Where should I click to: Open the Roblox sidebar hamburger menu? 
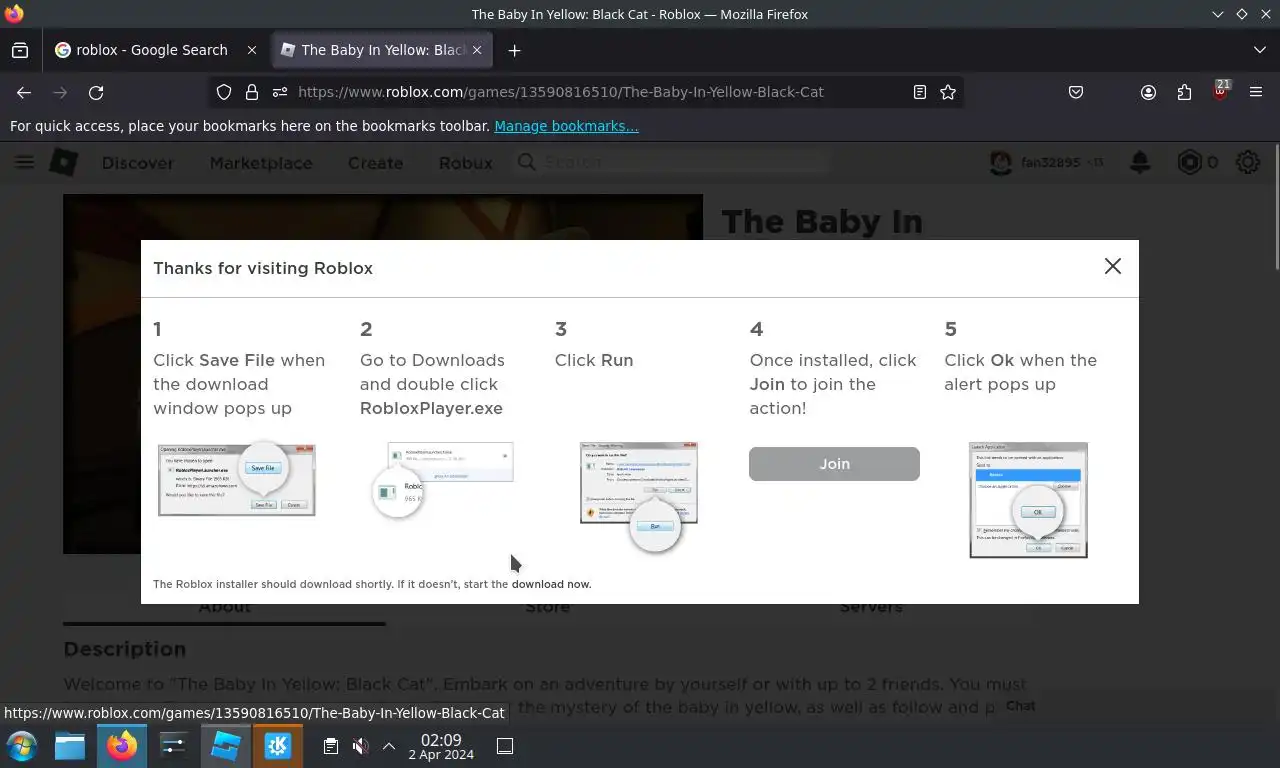point(24,162)
